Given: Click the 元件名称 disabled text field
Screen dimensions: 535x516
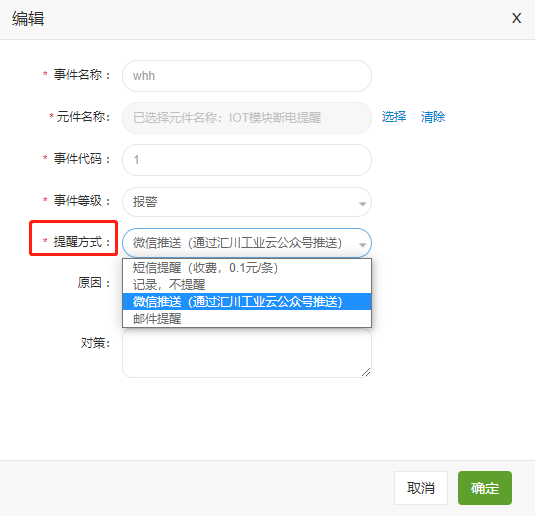Looking at the screenshot, I should click(x=247, y=118).
